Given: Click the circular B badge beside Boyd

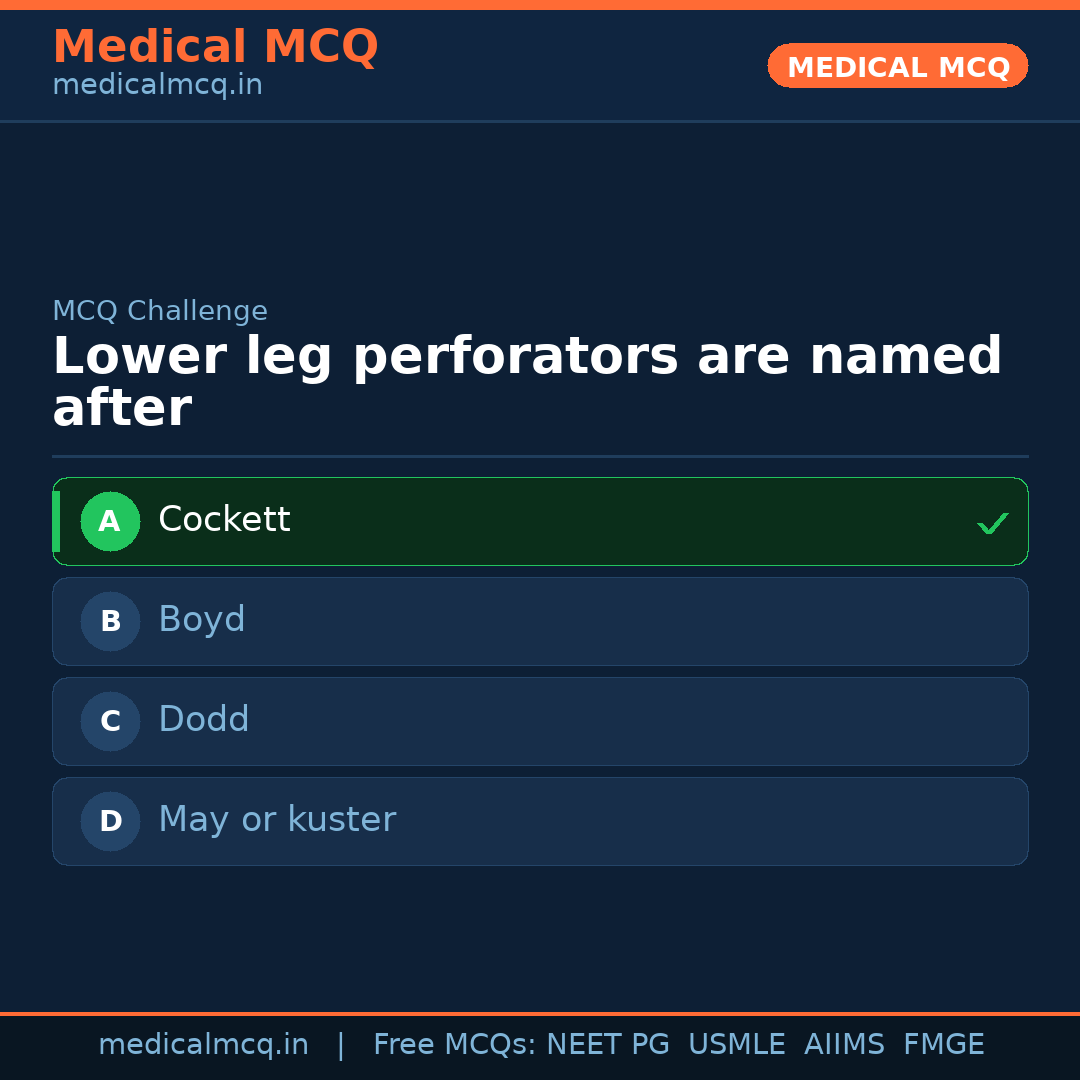Looking at the screenshot, I should click(x=110, y=621).
